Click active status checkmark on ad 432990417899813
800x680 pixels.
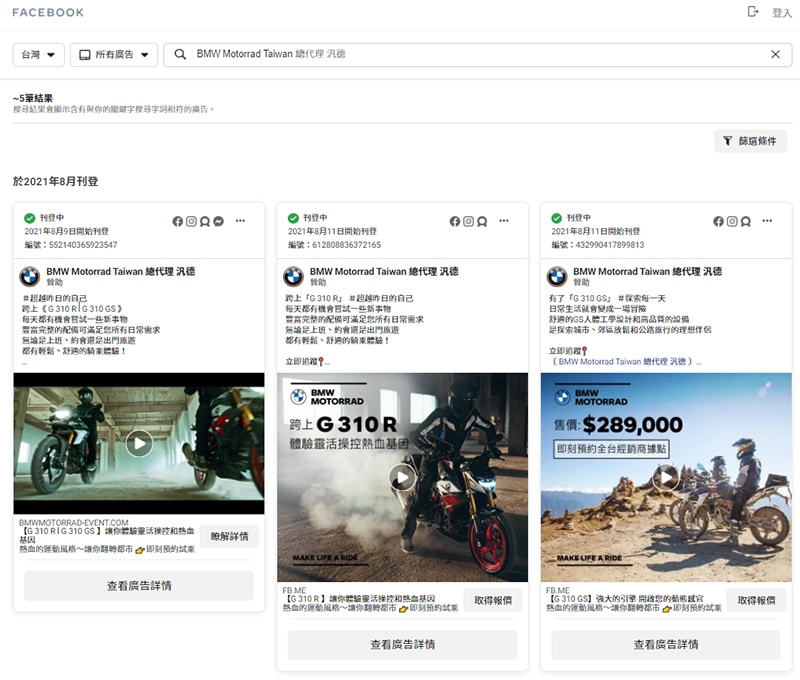point(557,218)
